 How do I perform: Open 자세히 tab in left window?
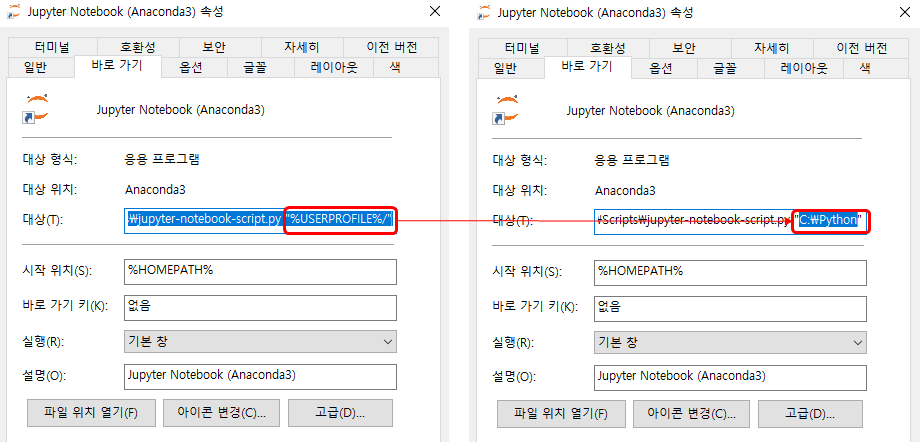pyautogui.click(x=302, y=48)
